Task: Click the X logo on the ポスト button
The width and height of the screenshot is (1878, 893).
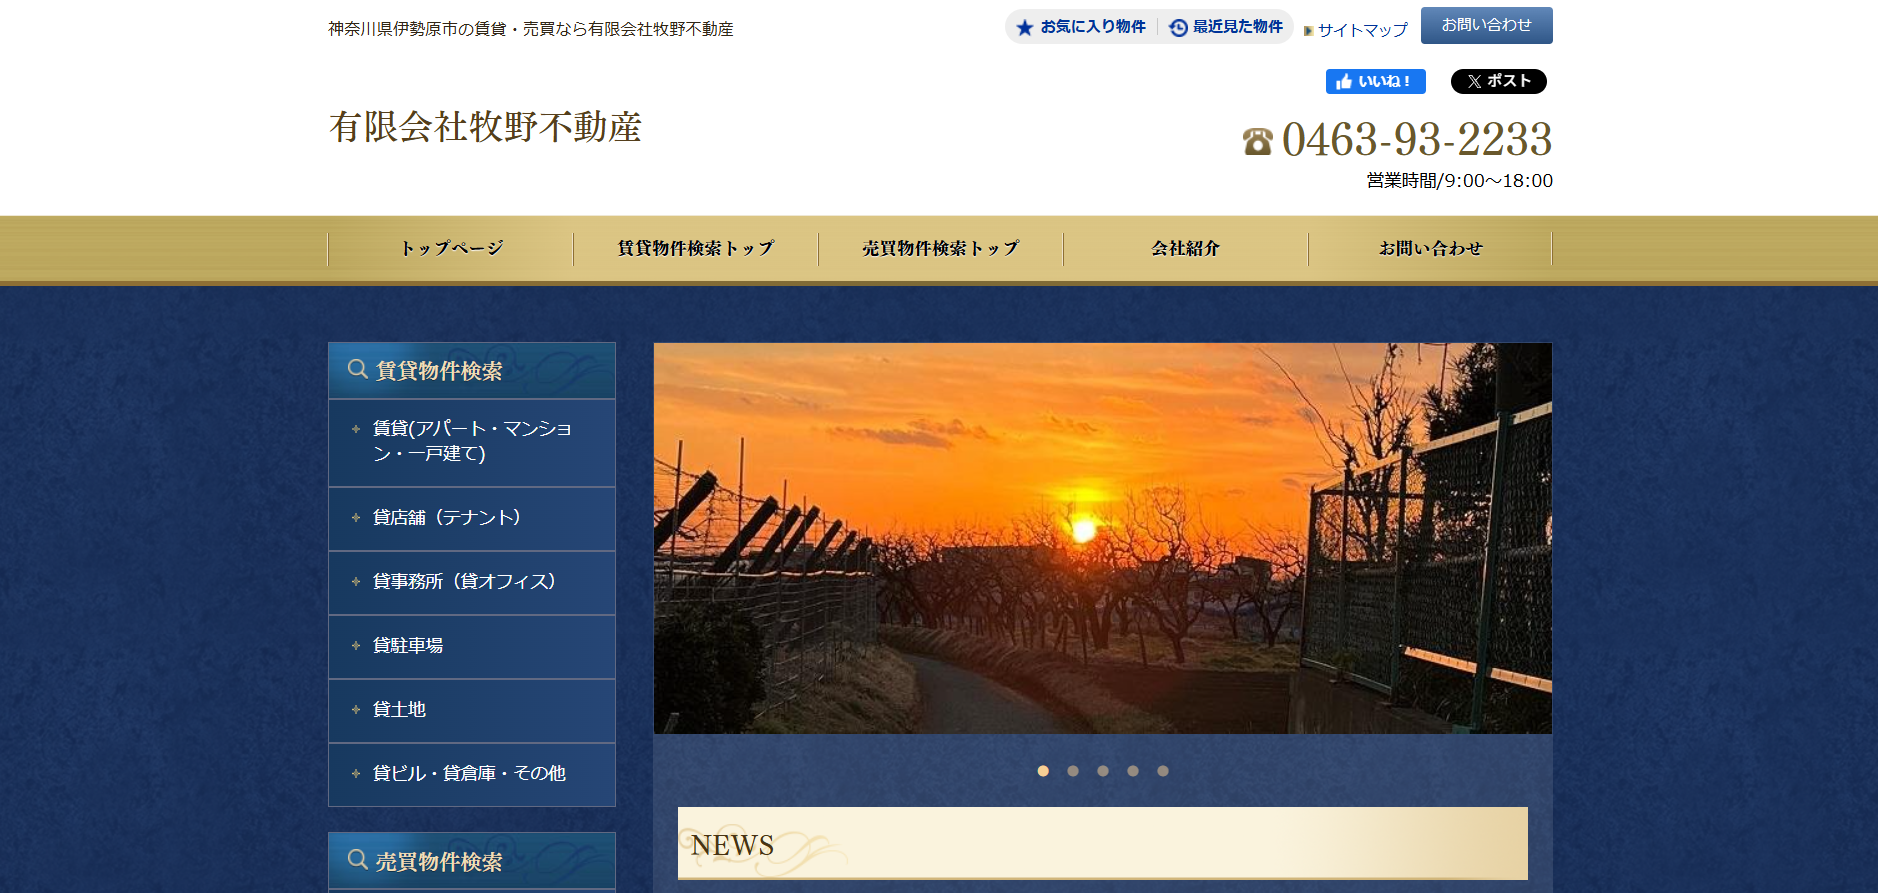Action: pyautogui.click(x=1474, y=82)
